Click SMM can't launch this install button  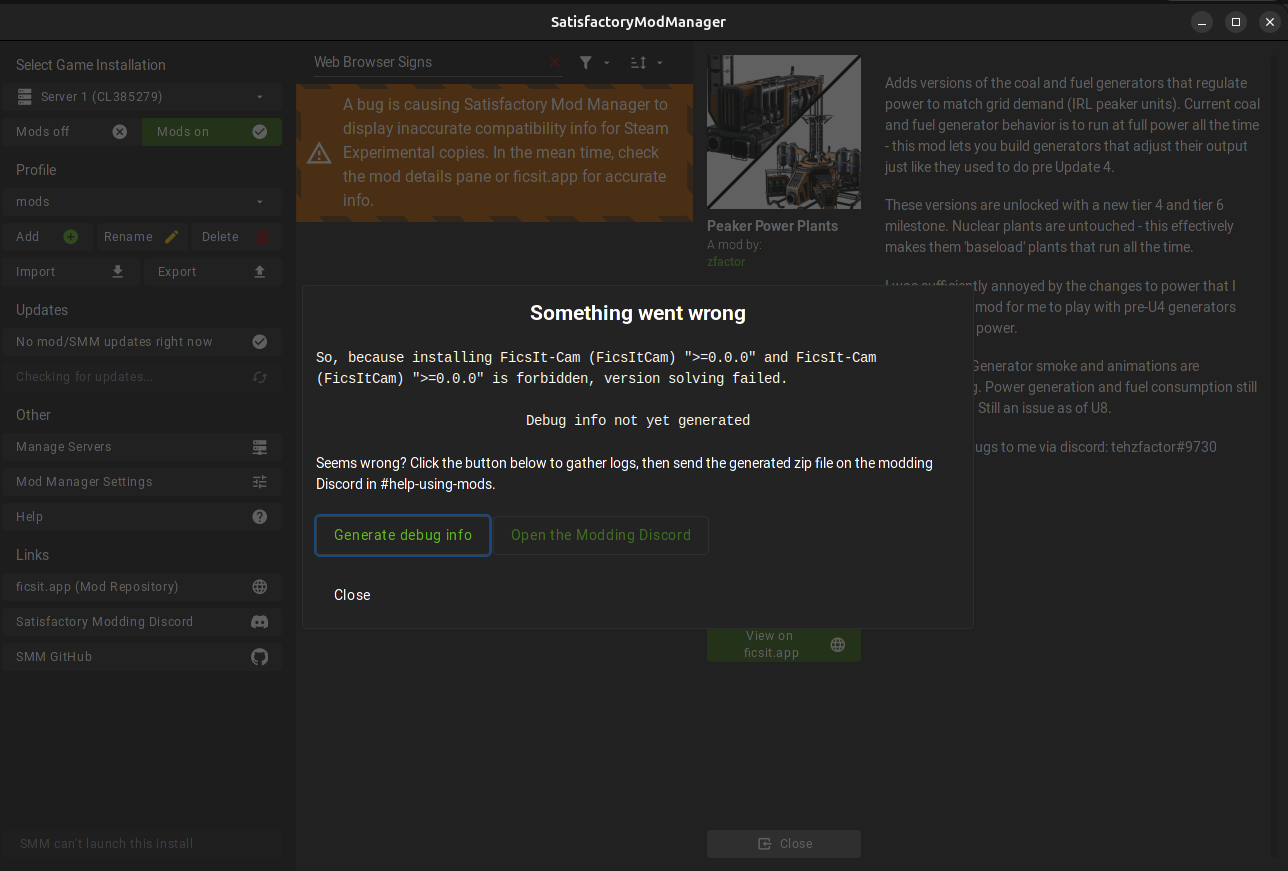tap(142, 844)
